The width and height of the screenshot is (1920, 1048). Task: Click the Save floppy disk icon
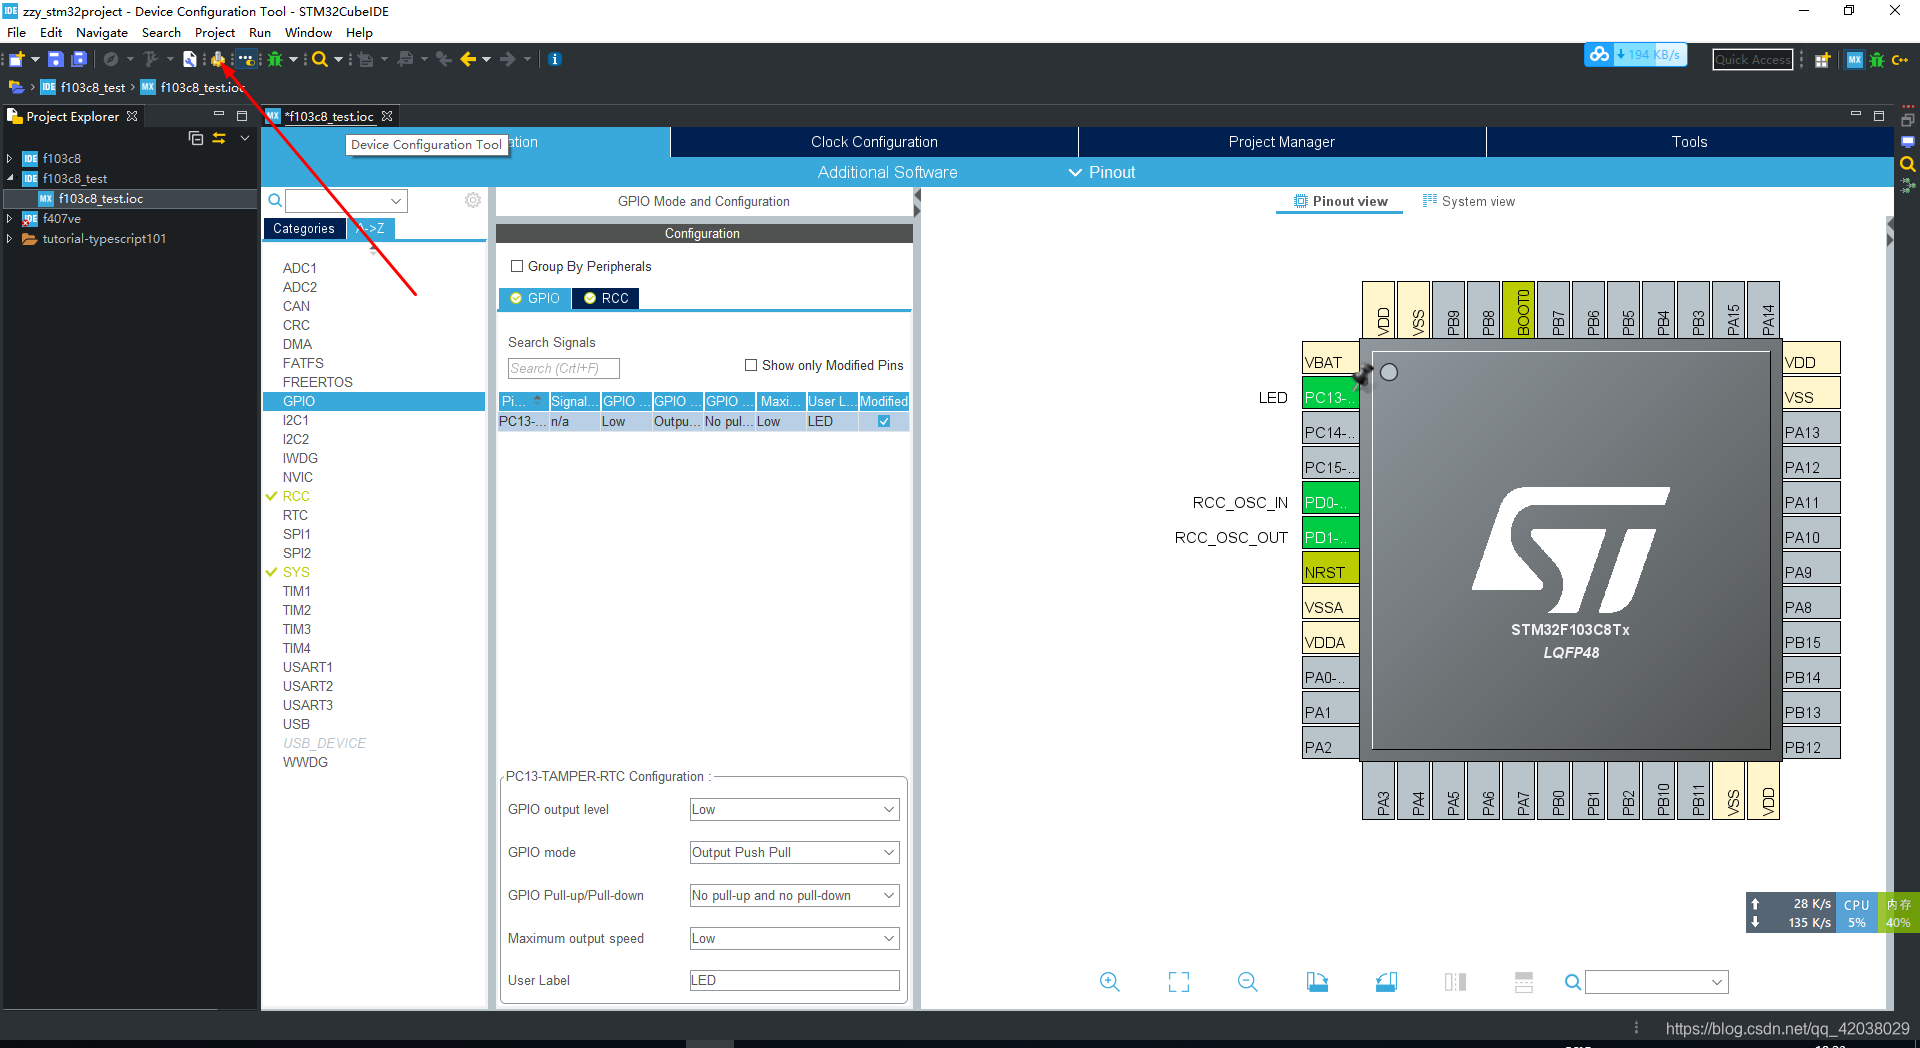point(56,59)
